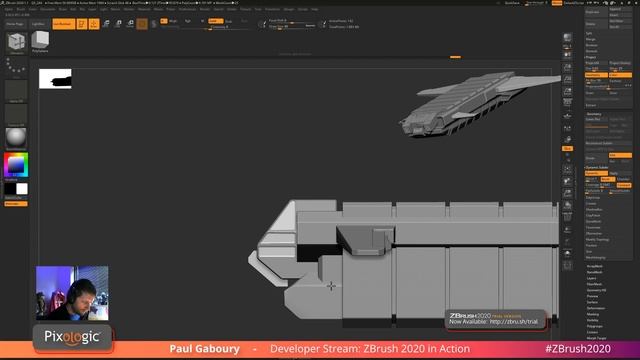
Task: Toggle Solo mode
Action: [567, 254]
